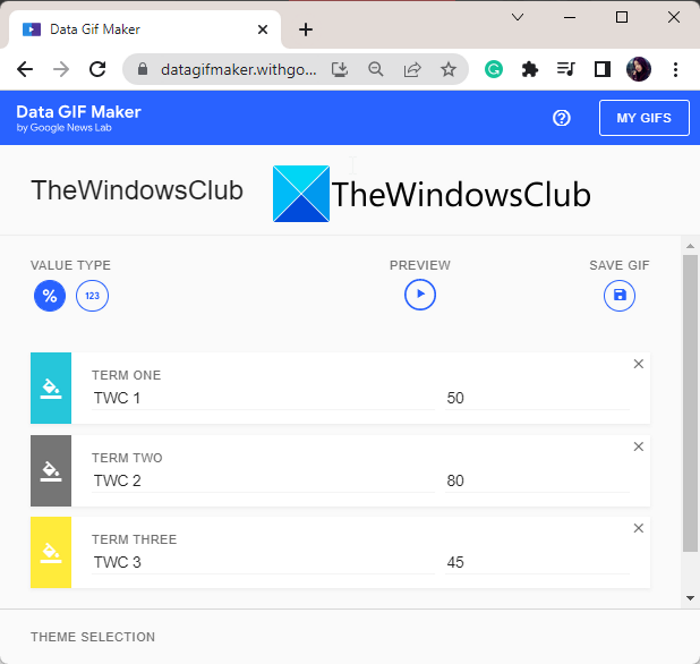The image size is (700, 664).
Task: Toggle the browser side panel
Action: click(x=602, y=69)
